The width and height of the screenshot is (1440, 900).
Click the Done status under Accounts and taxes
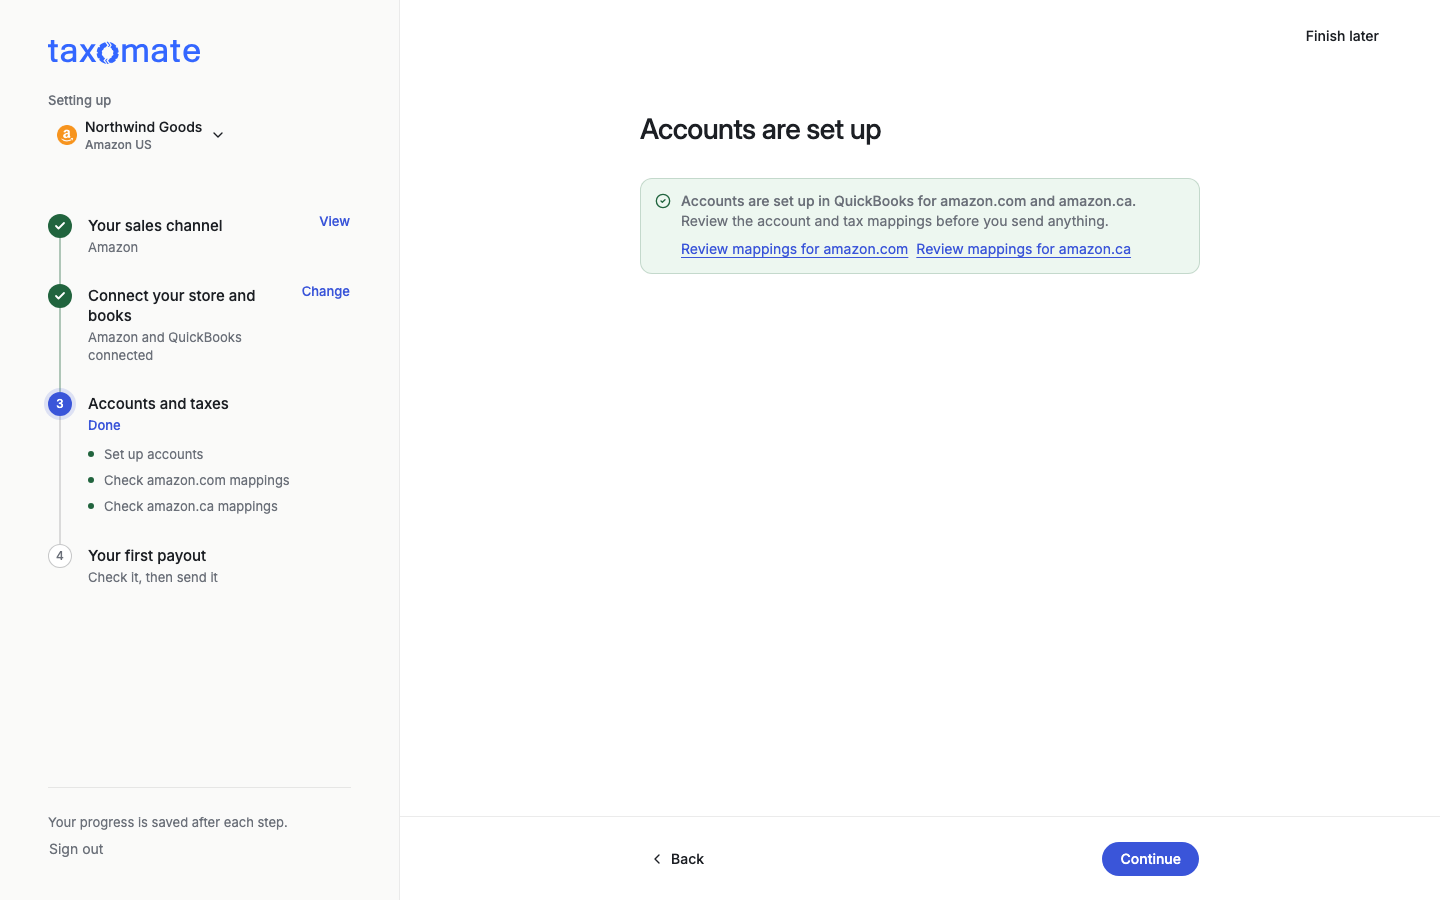104,425
